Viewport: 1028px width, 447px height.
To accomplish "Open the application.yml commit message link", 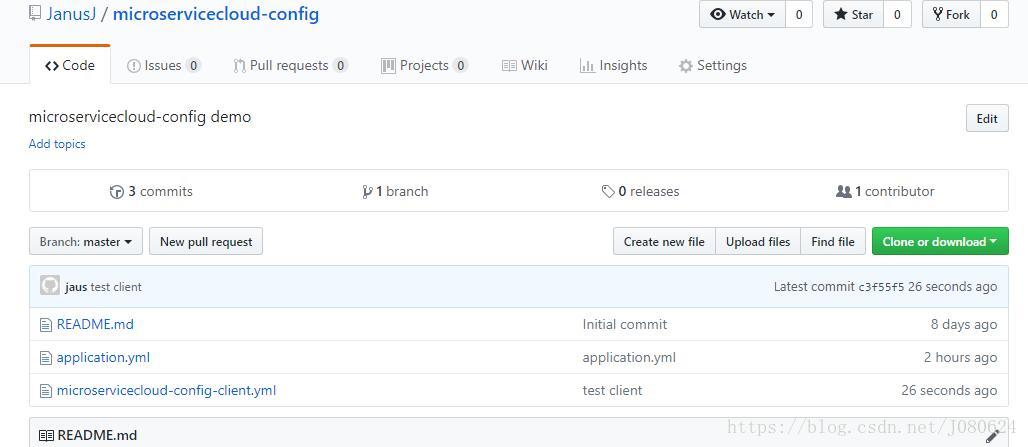I will click(629, 357).
